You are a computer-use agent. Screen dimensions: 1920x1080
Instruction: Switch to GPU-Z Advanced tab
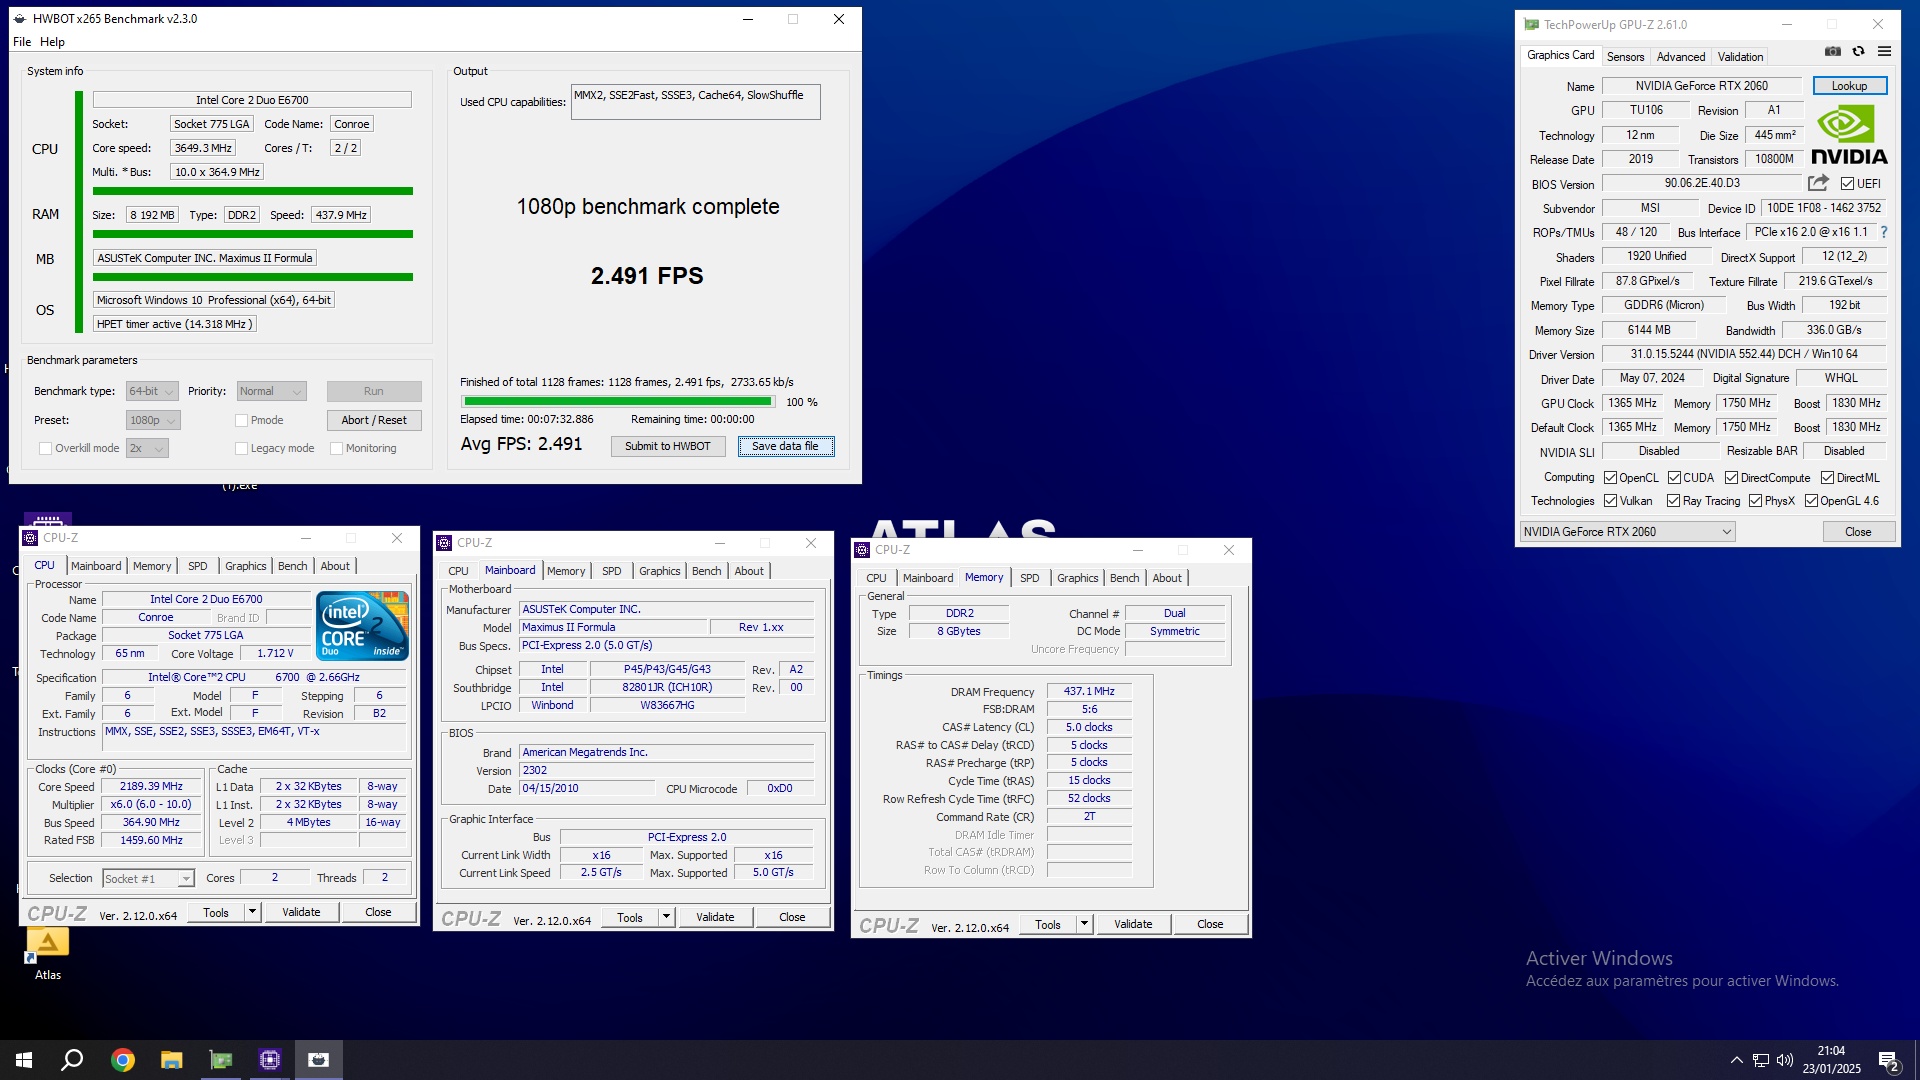click(x=1680, y=57)
